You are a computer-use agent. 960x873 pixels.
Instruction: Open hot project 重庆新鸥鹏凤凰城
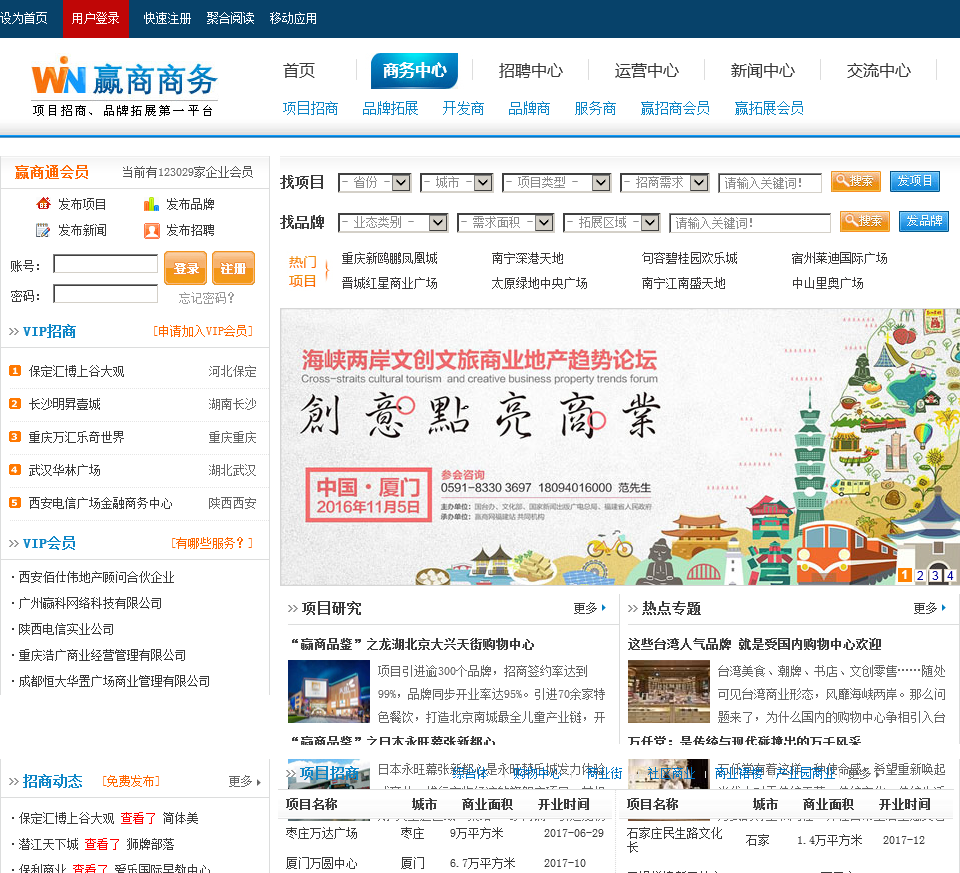389,258
